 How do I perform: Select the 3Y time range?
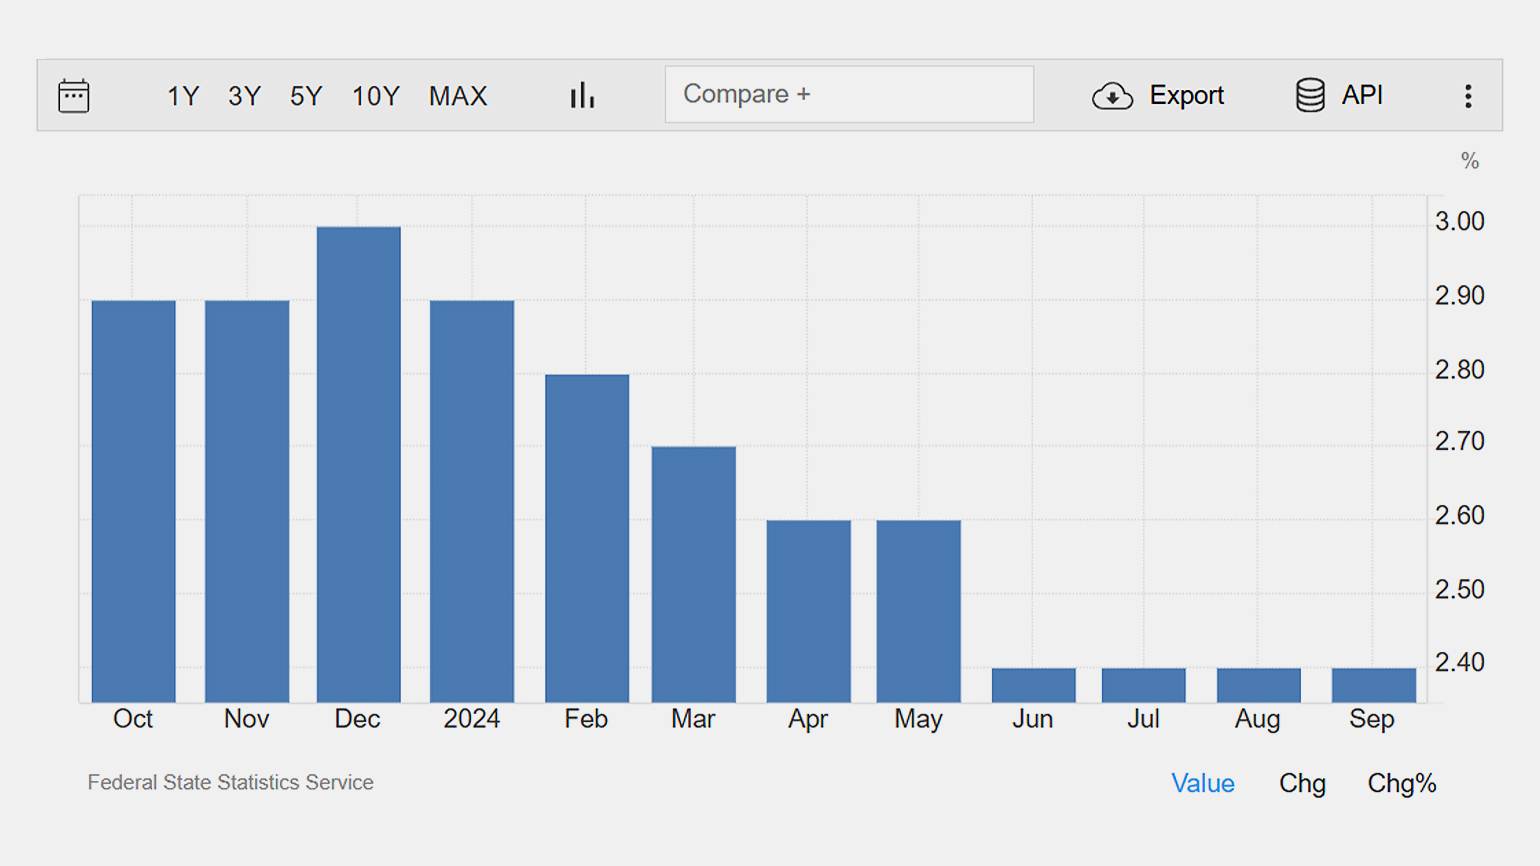[x=244, y=96]
